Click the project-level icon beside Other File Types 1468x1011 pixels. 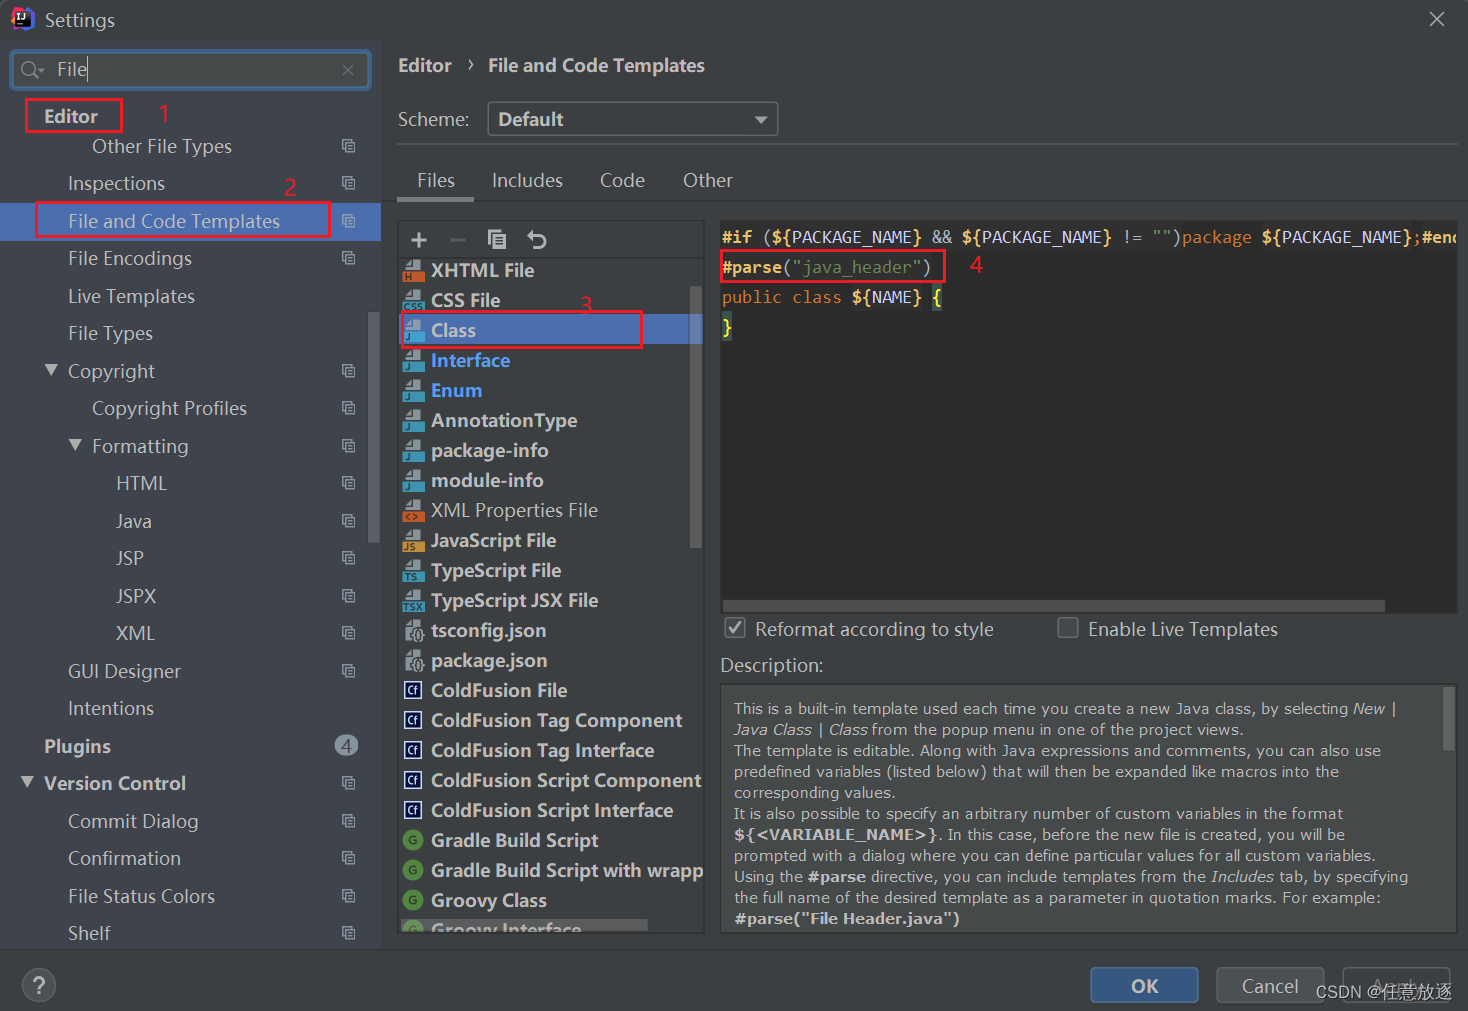(x=348, y=146)
